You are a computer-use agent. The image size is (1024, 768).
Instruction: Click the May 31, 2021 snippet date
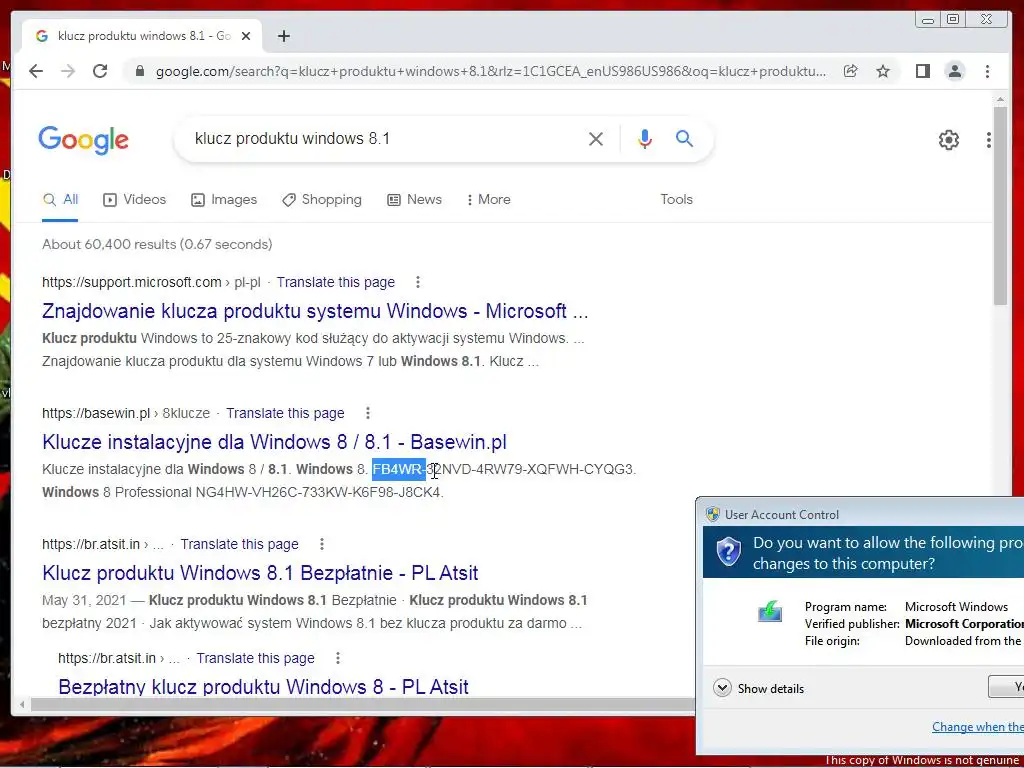[x=84, y=600]
